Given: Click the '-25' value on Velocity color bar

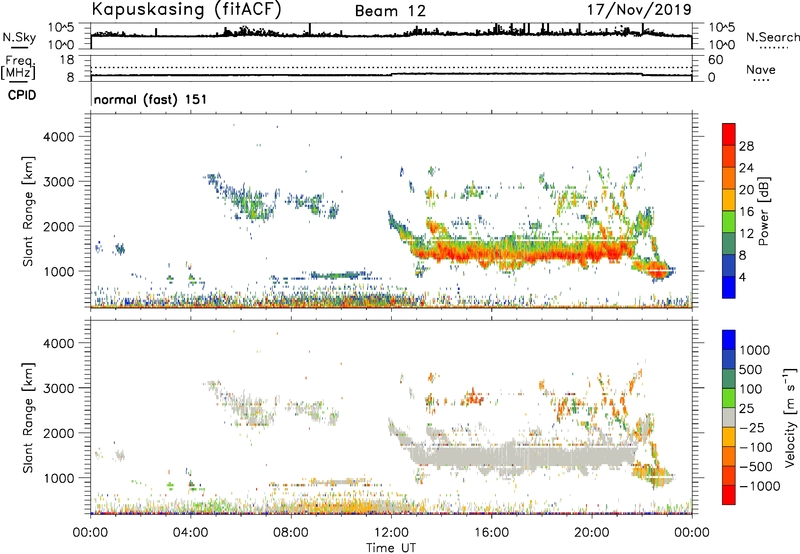Looking at the screenshot, I should point(752,428).
